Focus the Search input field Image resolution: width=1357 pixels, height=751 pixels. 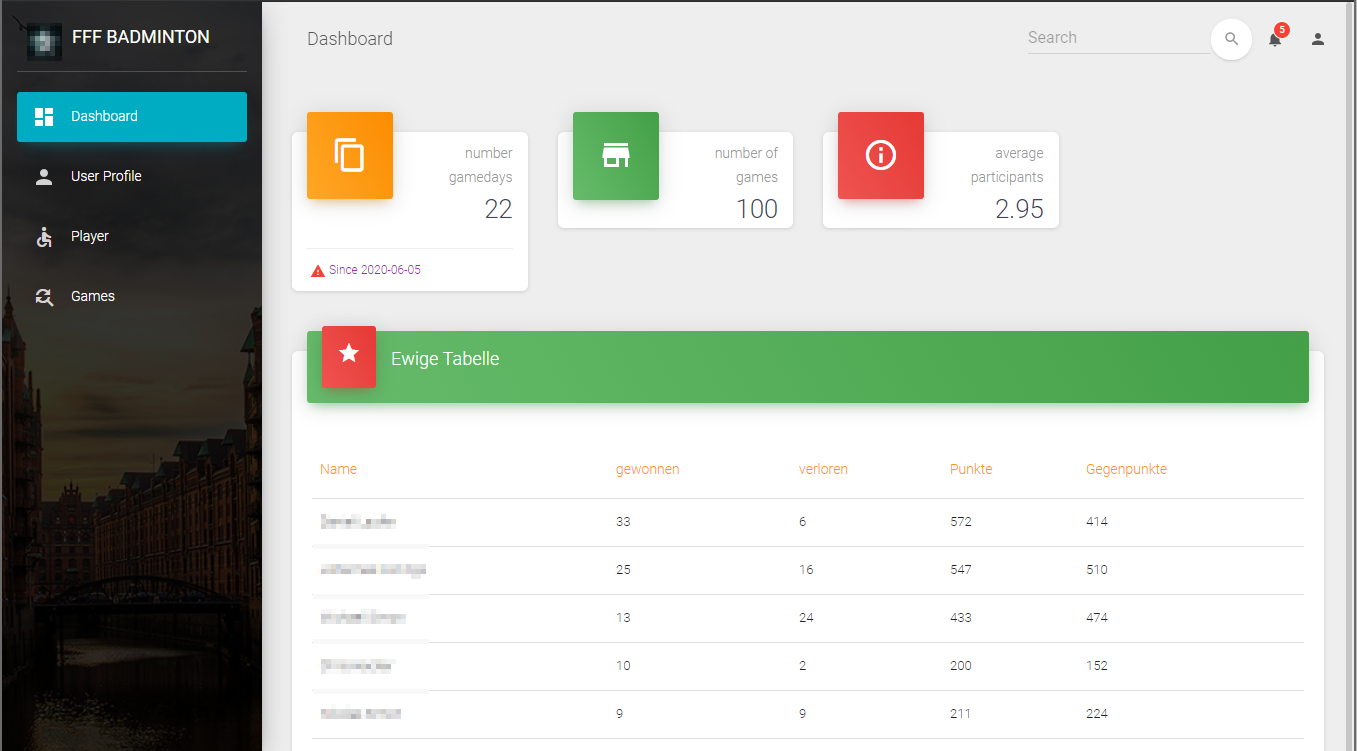click(1116, 38)
